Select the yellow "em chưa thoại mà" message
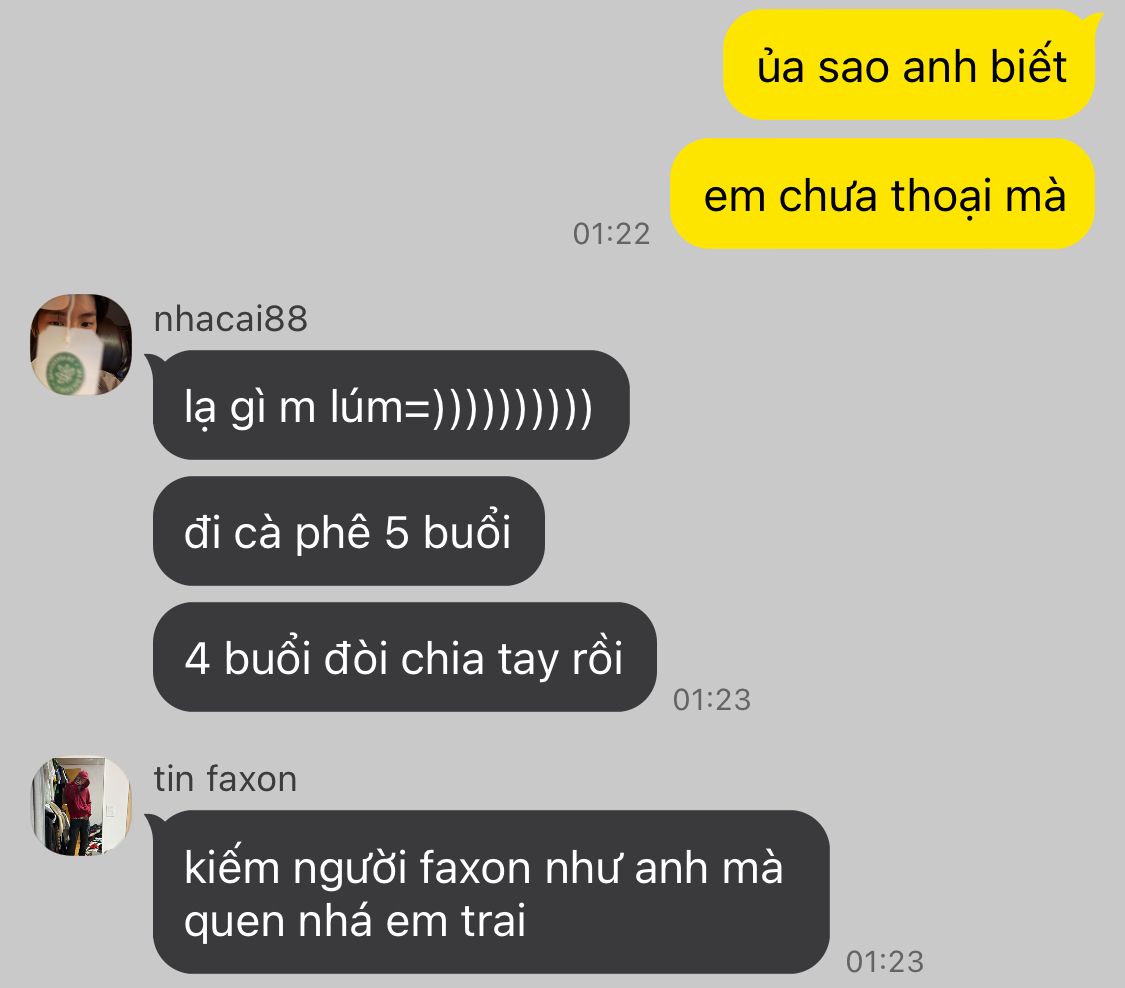 [x=882, y=194]
